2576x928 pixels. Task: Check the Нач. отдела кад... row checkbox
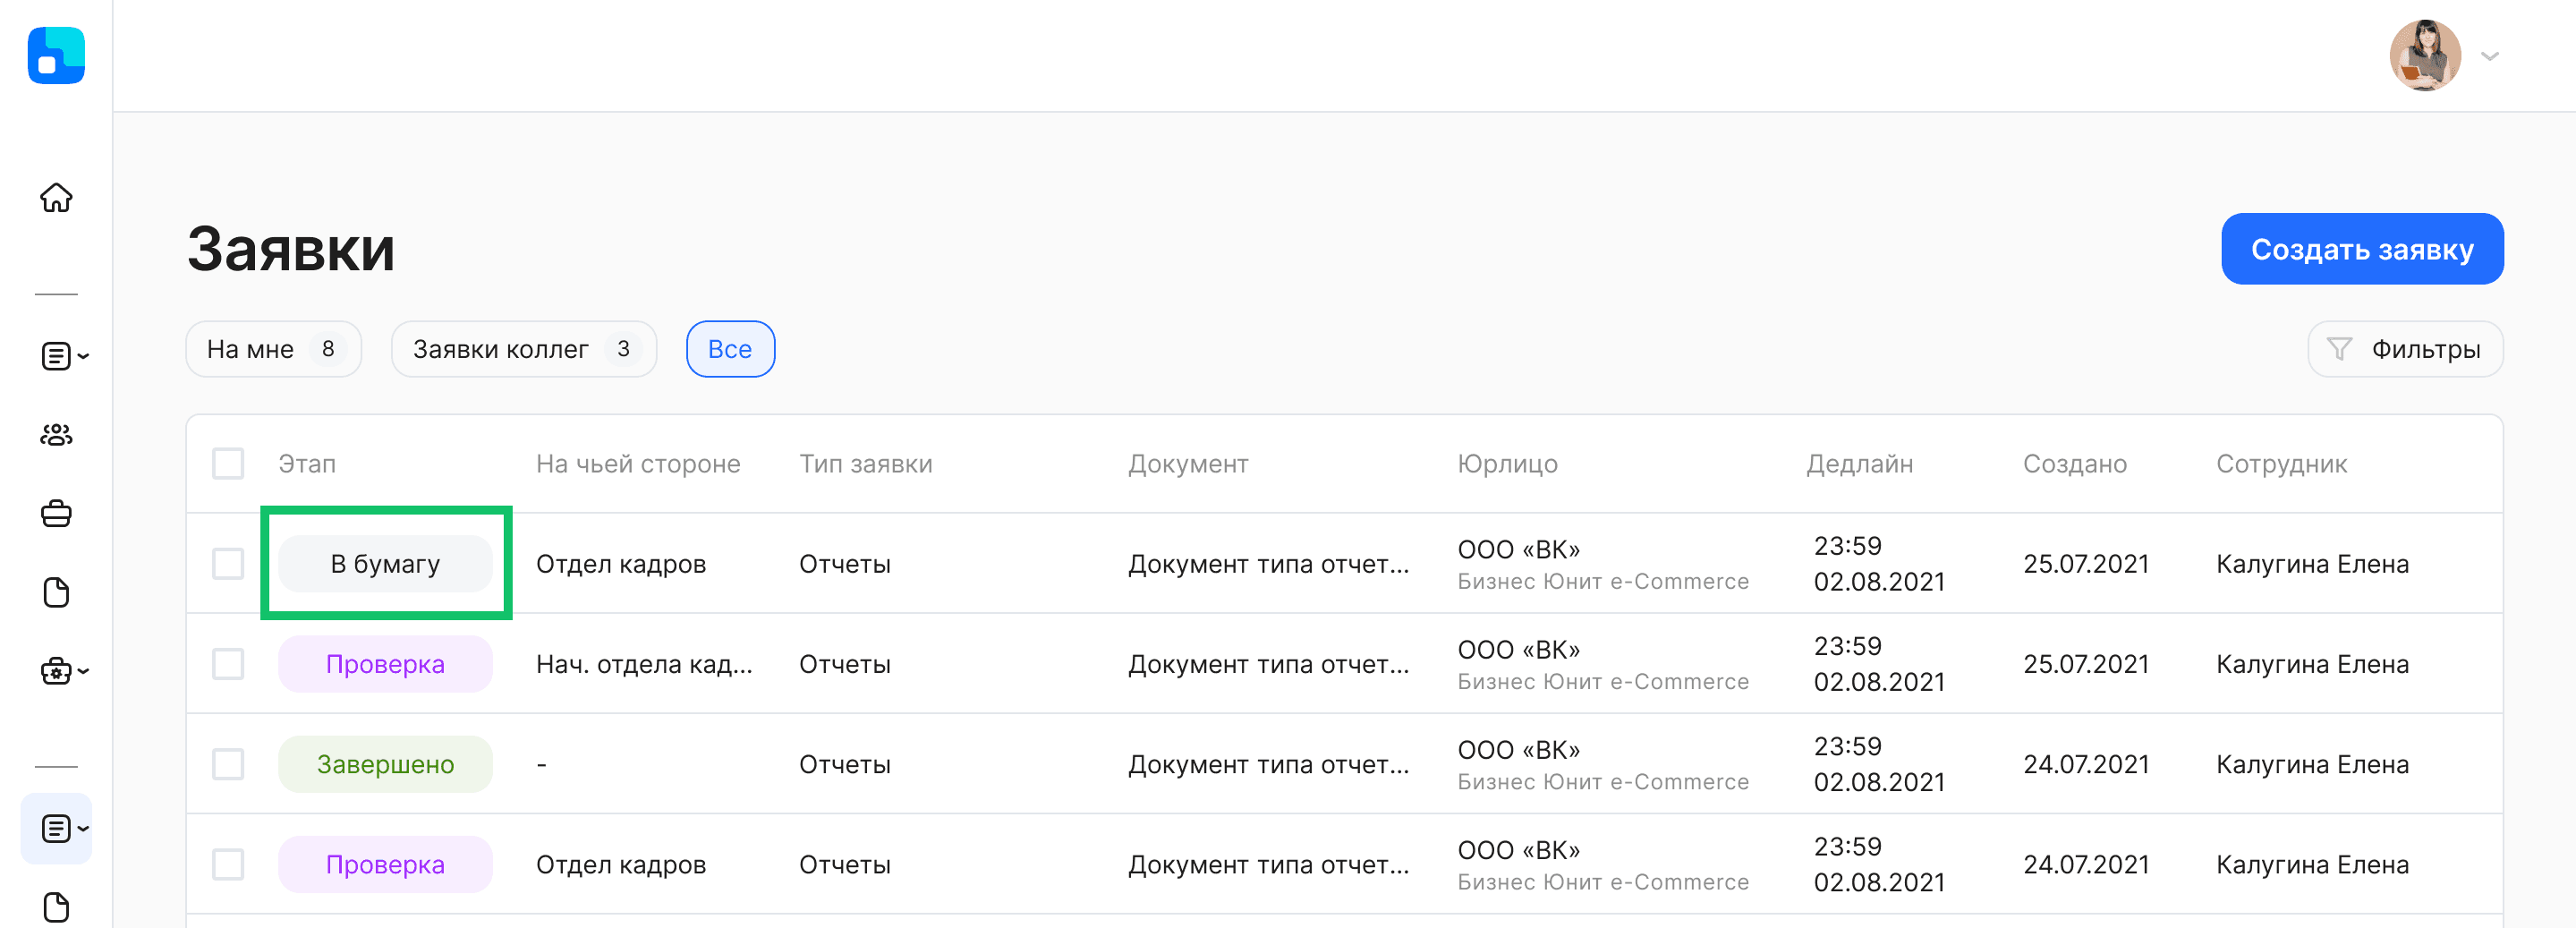228,664
